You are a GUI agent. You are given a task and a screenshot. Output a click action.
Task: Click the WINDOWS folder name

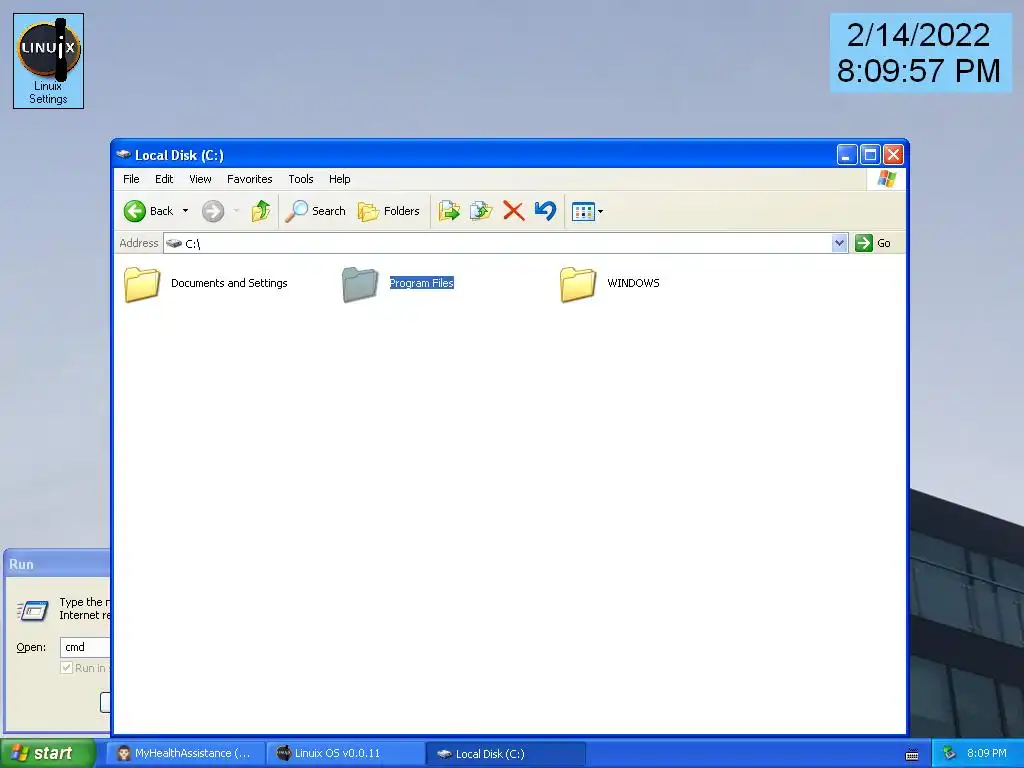click(x=633, y=283)
